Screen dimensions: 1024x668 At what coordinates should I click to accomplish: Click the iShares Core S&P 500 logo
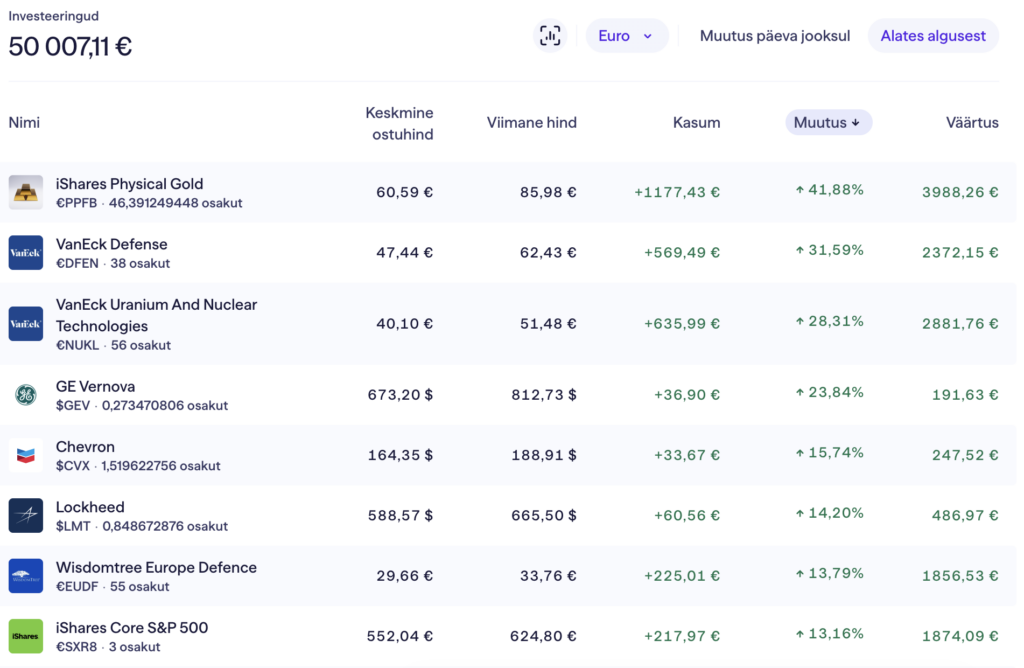click(x=26, y=636)
